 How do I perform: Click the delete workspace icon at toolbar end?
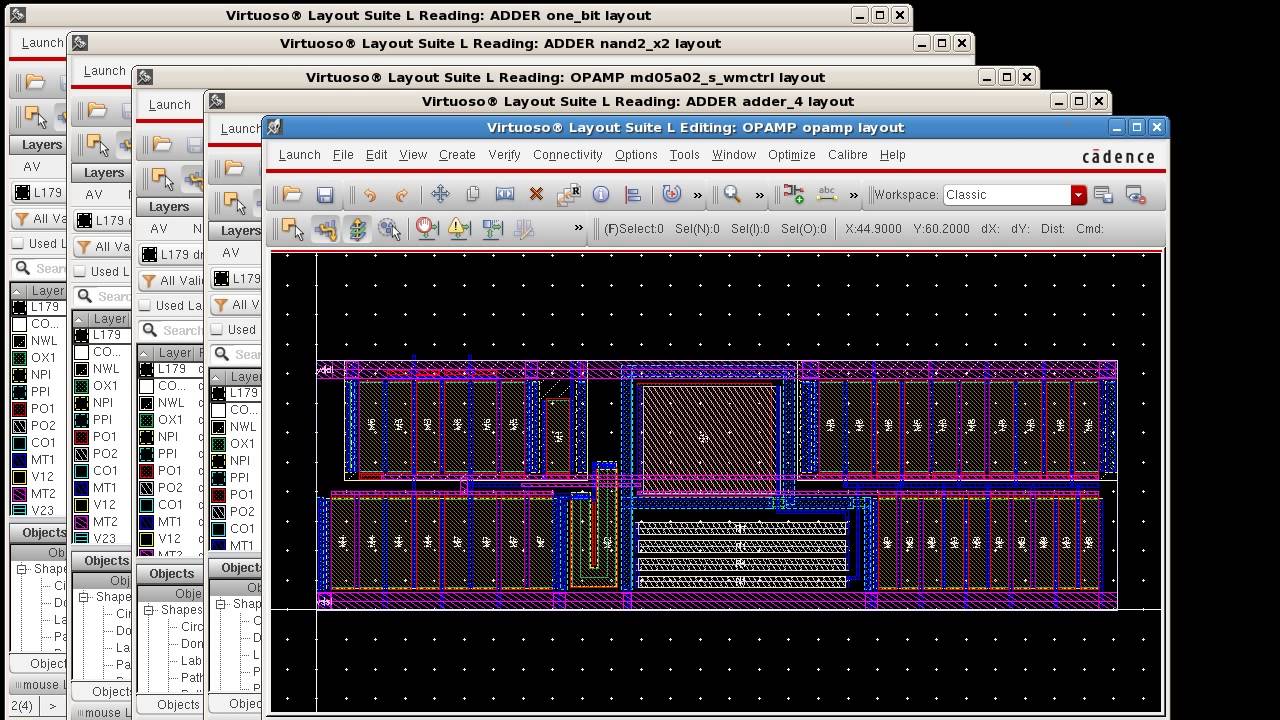point(1135,195)
